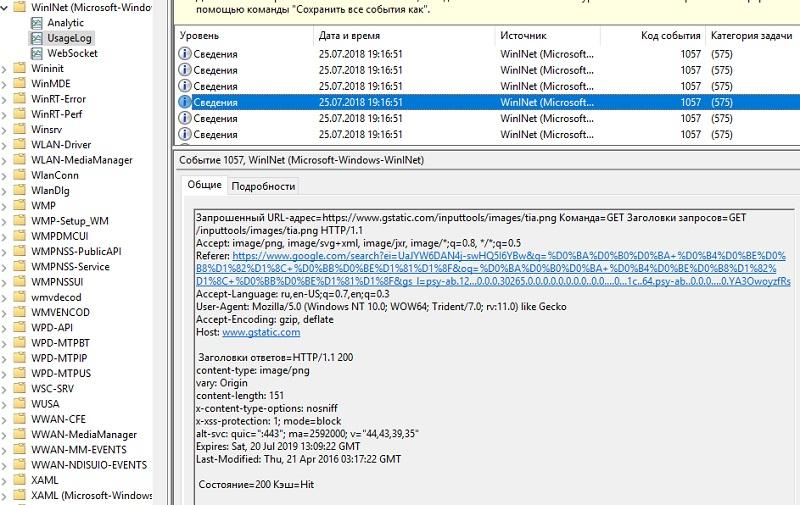This screenshot has width=800, height=505.
Task: Click the Analytic log icon
Action: 37,23
